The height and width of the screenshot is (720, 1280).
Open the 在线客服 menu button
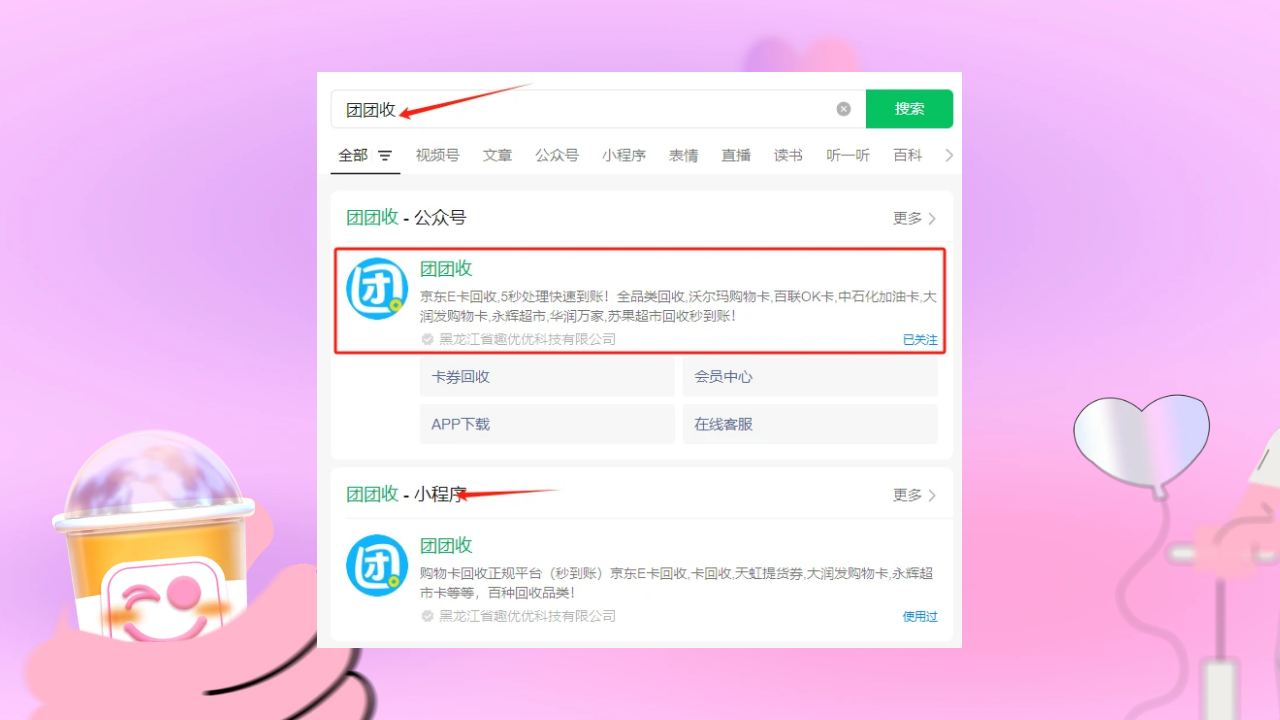[x=810, y=424]
